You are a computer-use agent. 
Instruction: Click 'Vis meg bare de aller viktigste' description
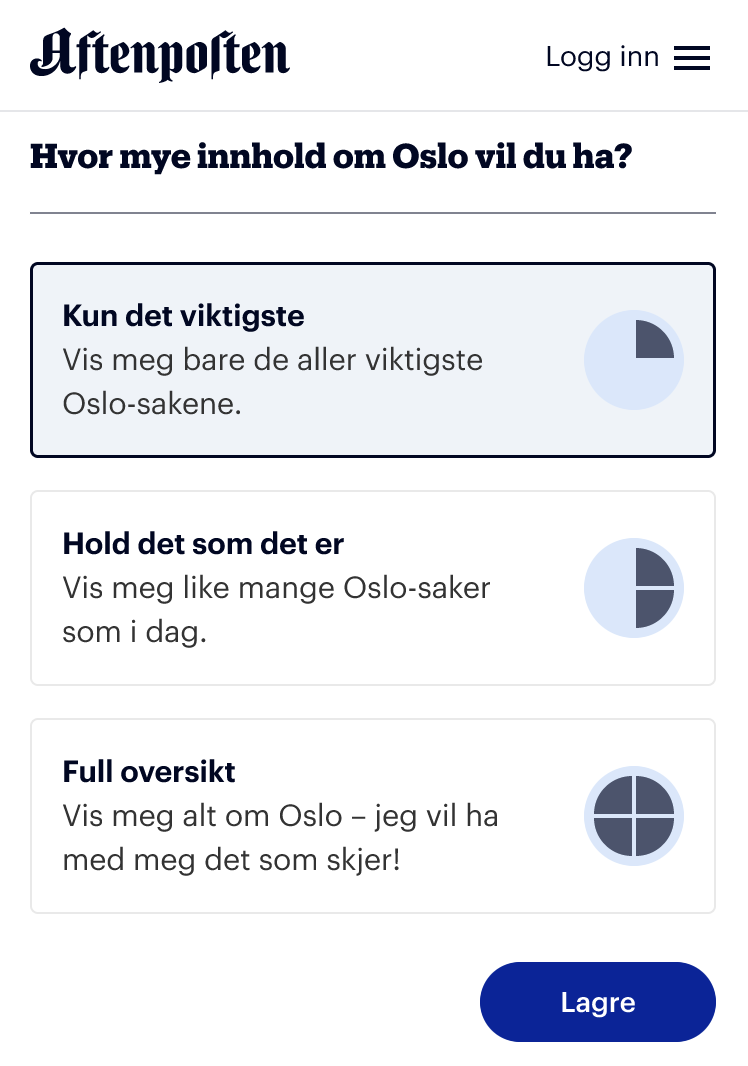point(273,360)
